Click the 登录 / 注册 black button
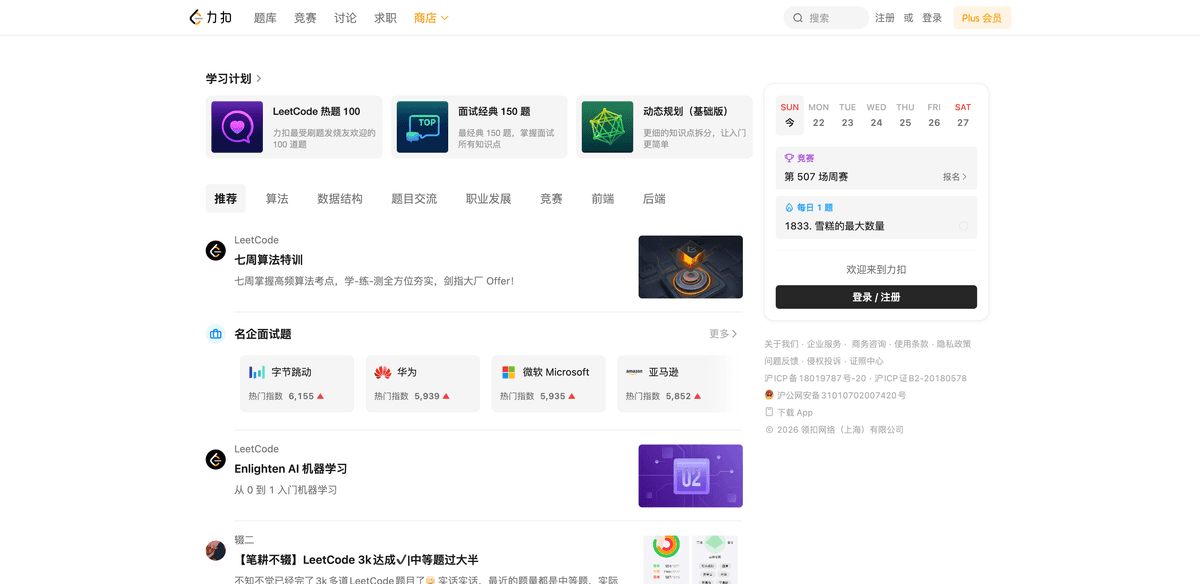This screenshot has width=1200, height=584. tap(876, 297)
